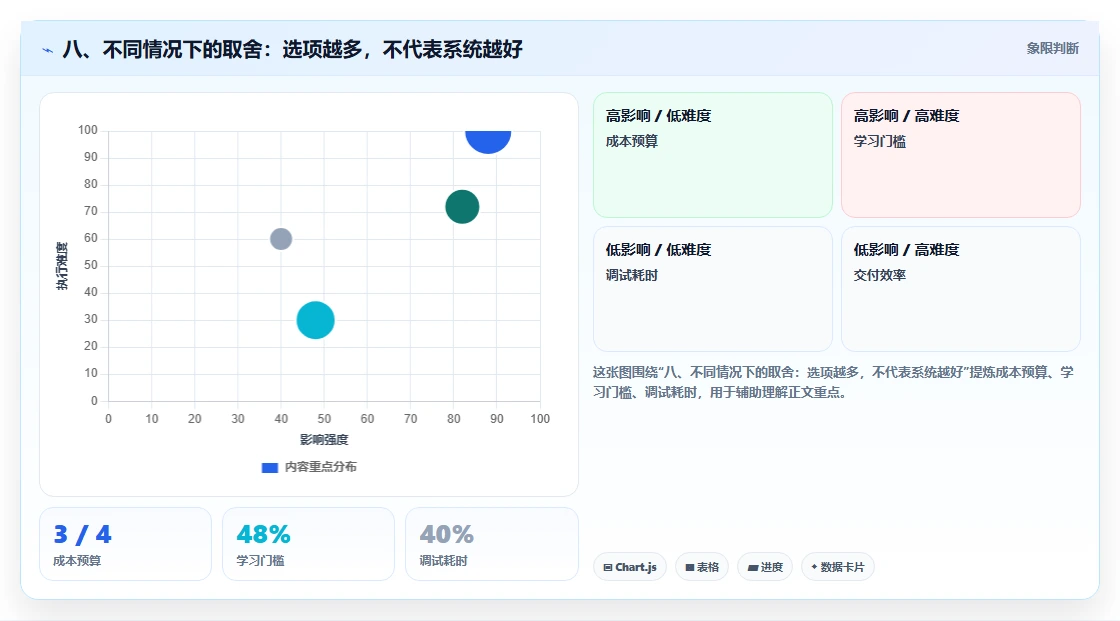Click the section title 八、不同情况下的取舍
This screenshot has height=621, width=1120.
pyautogui.click(x=293, y=49)
